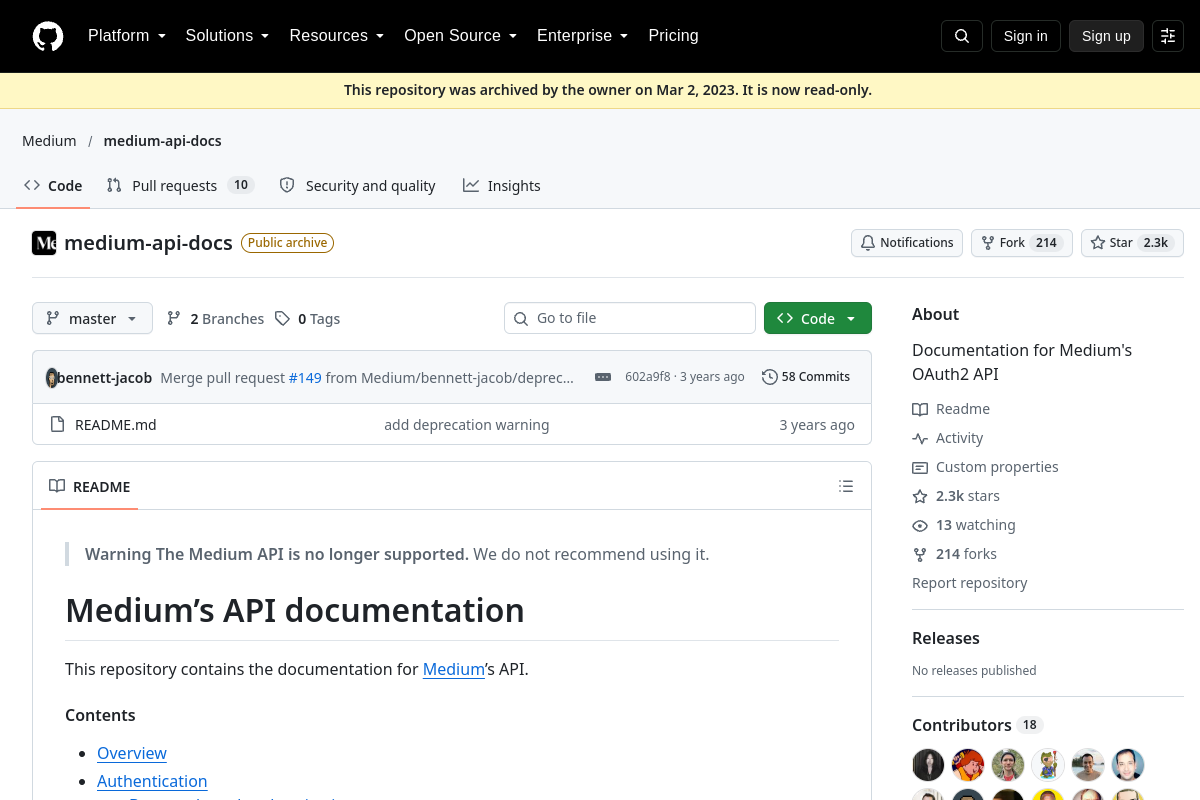The width and height of the screenshot is (1200, 800).
Task: Open appearance settings sliders icon
Action: 1168,36
